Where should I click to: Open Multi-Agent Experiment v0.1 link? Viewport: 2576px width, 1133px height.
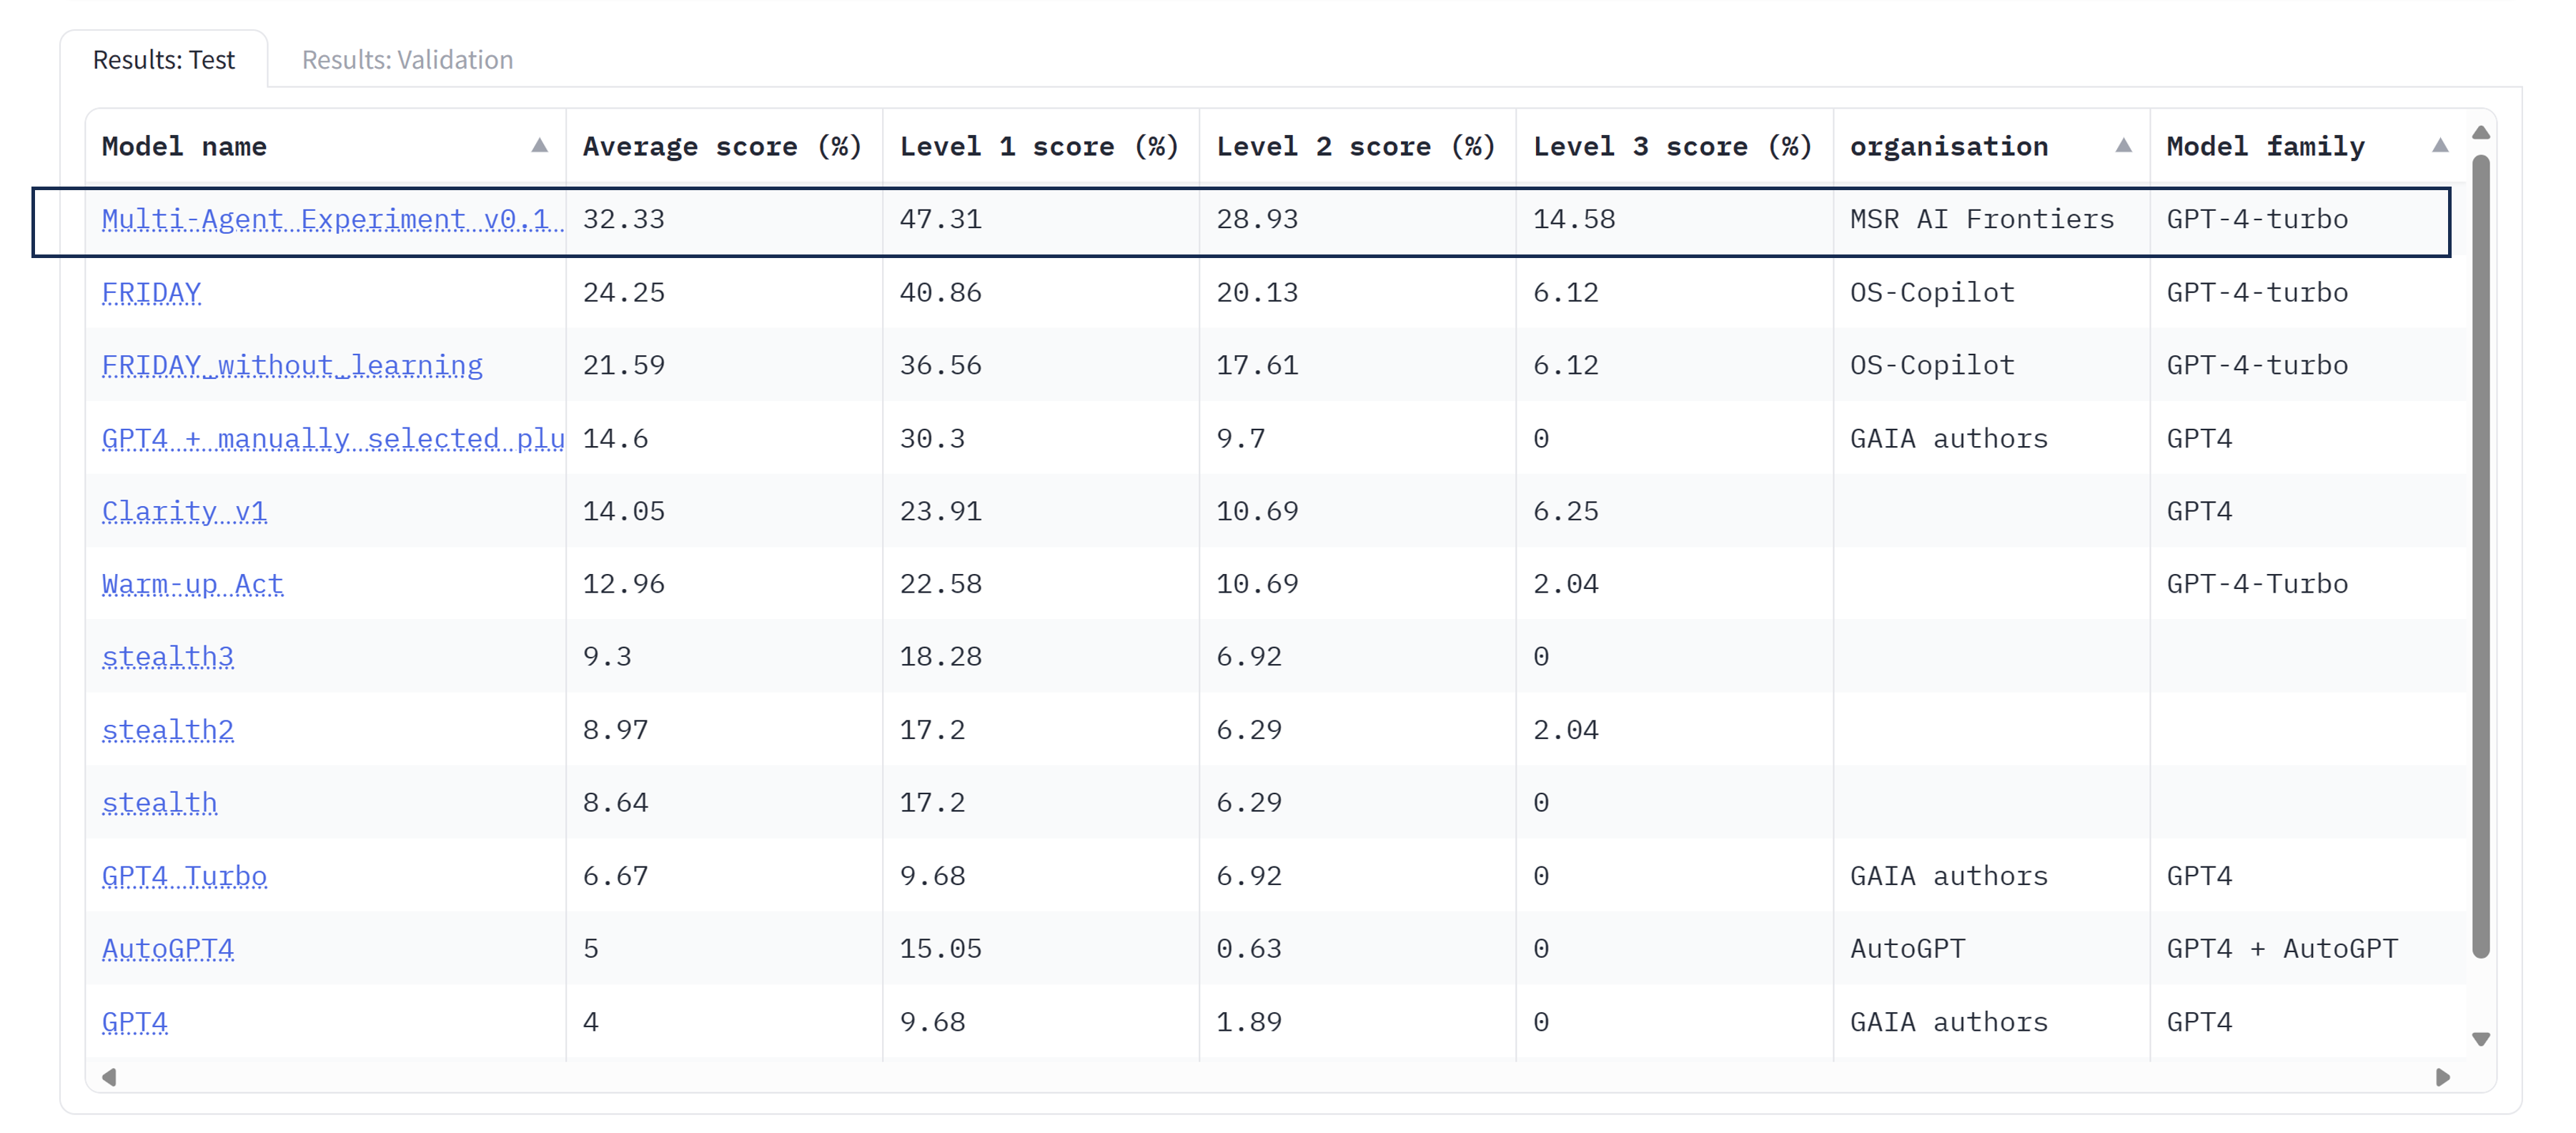click(330, 219)
